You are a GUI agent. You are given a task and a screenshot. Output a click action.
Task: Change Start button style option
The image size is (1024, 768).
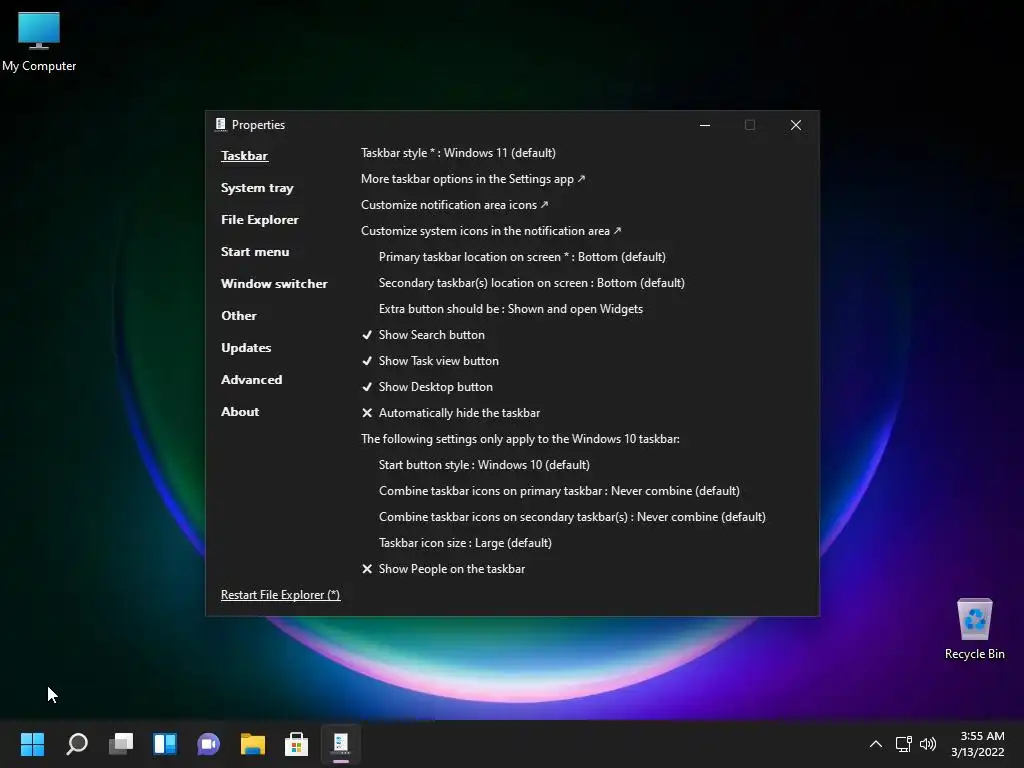484,465
